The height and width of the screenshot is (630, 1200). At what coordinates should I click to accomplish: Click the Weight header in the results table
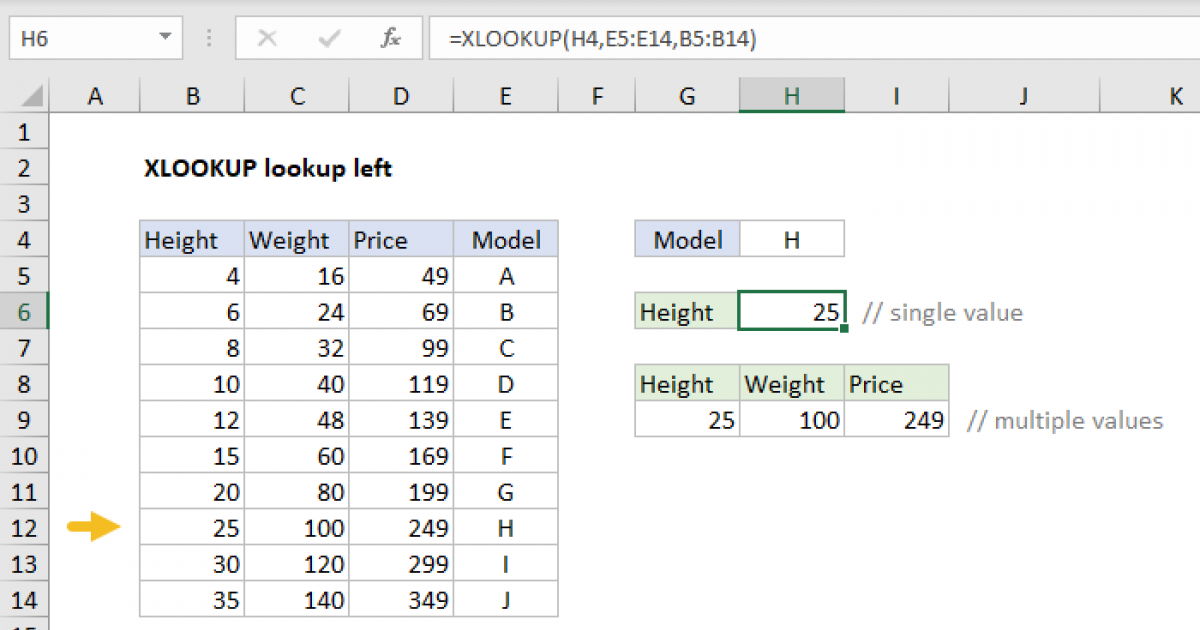[x=790, y=383]
